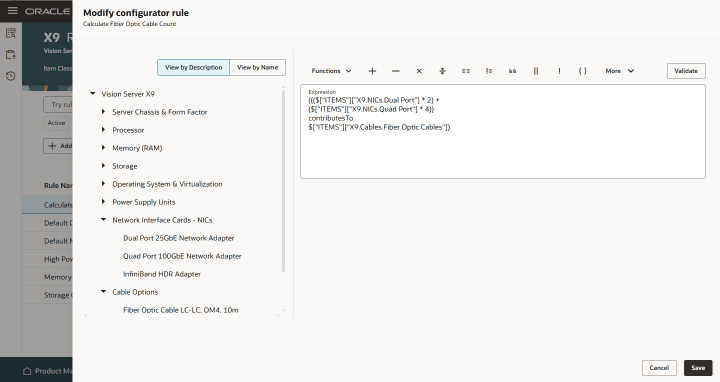Expand Operating System & Virtualization
Screen dimensions: 720x382
coord(103,184)
